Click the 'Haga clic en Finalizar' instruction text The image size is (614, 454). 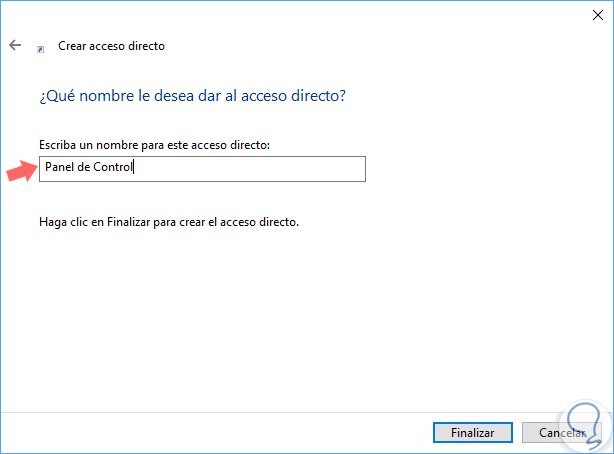tap(169, 222)
